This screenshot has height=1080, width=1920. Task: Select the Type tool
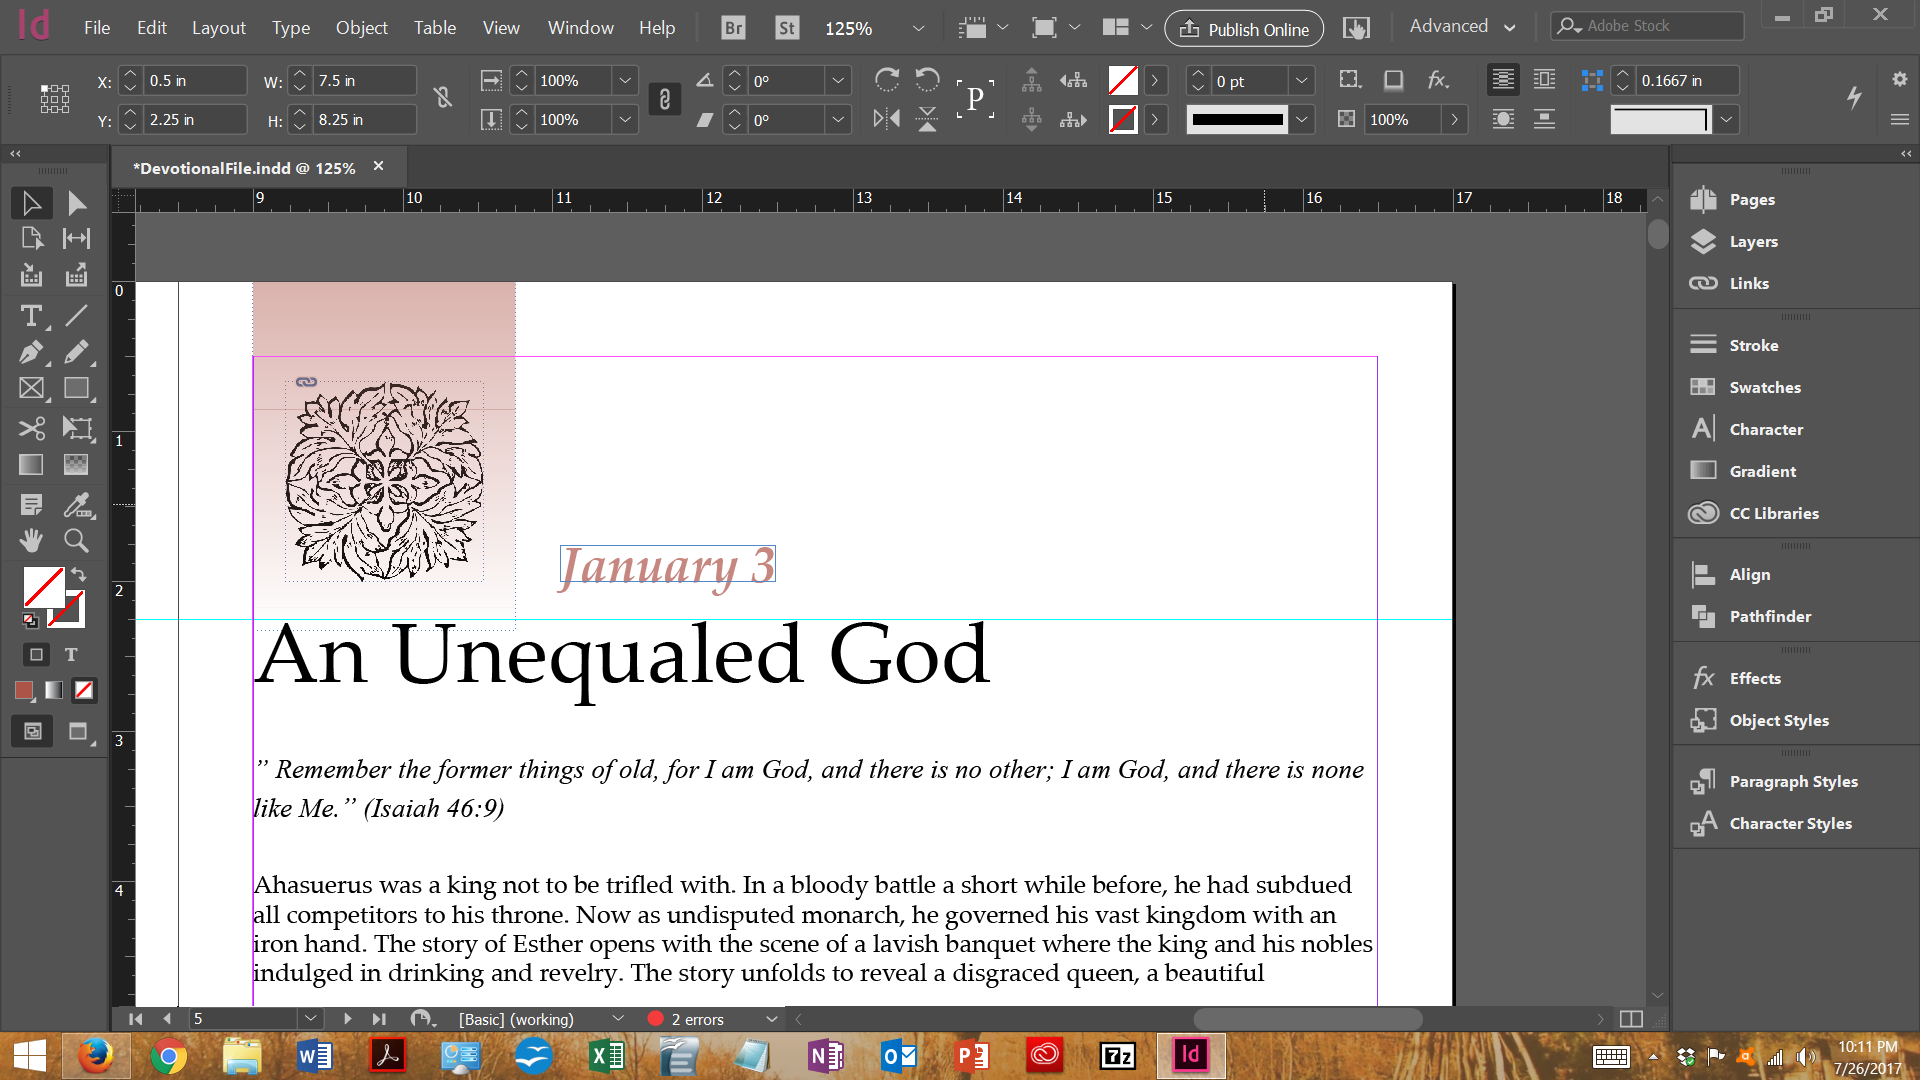pyautogui.click(x=31, y=316)
